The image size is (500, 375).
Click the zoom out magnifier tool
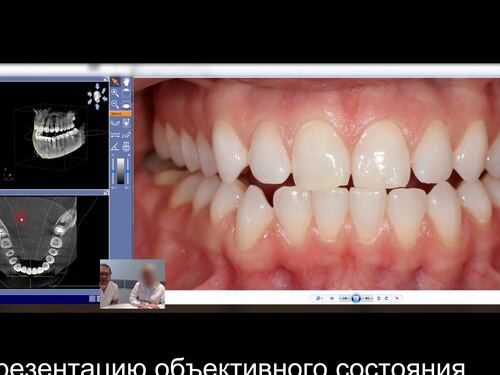click(115, 104)
